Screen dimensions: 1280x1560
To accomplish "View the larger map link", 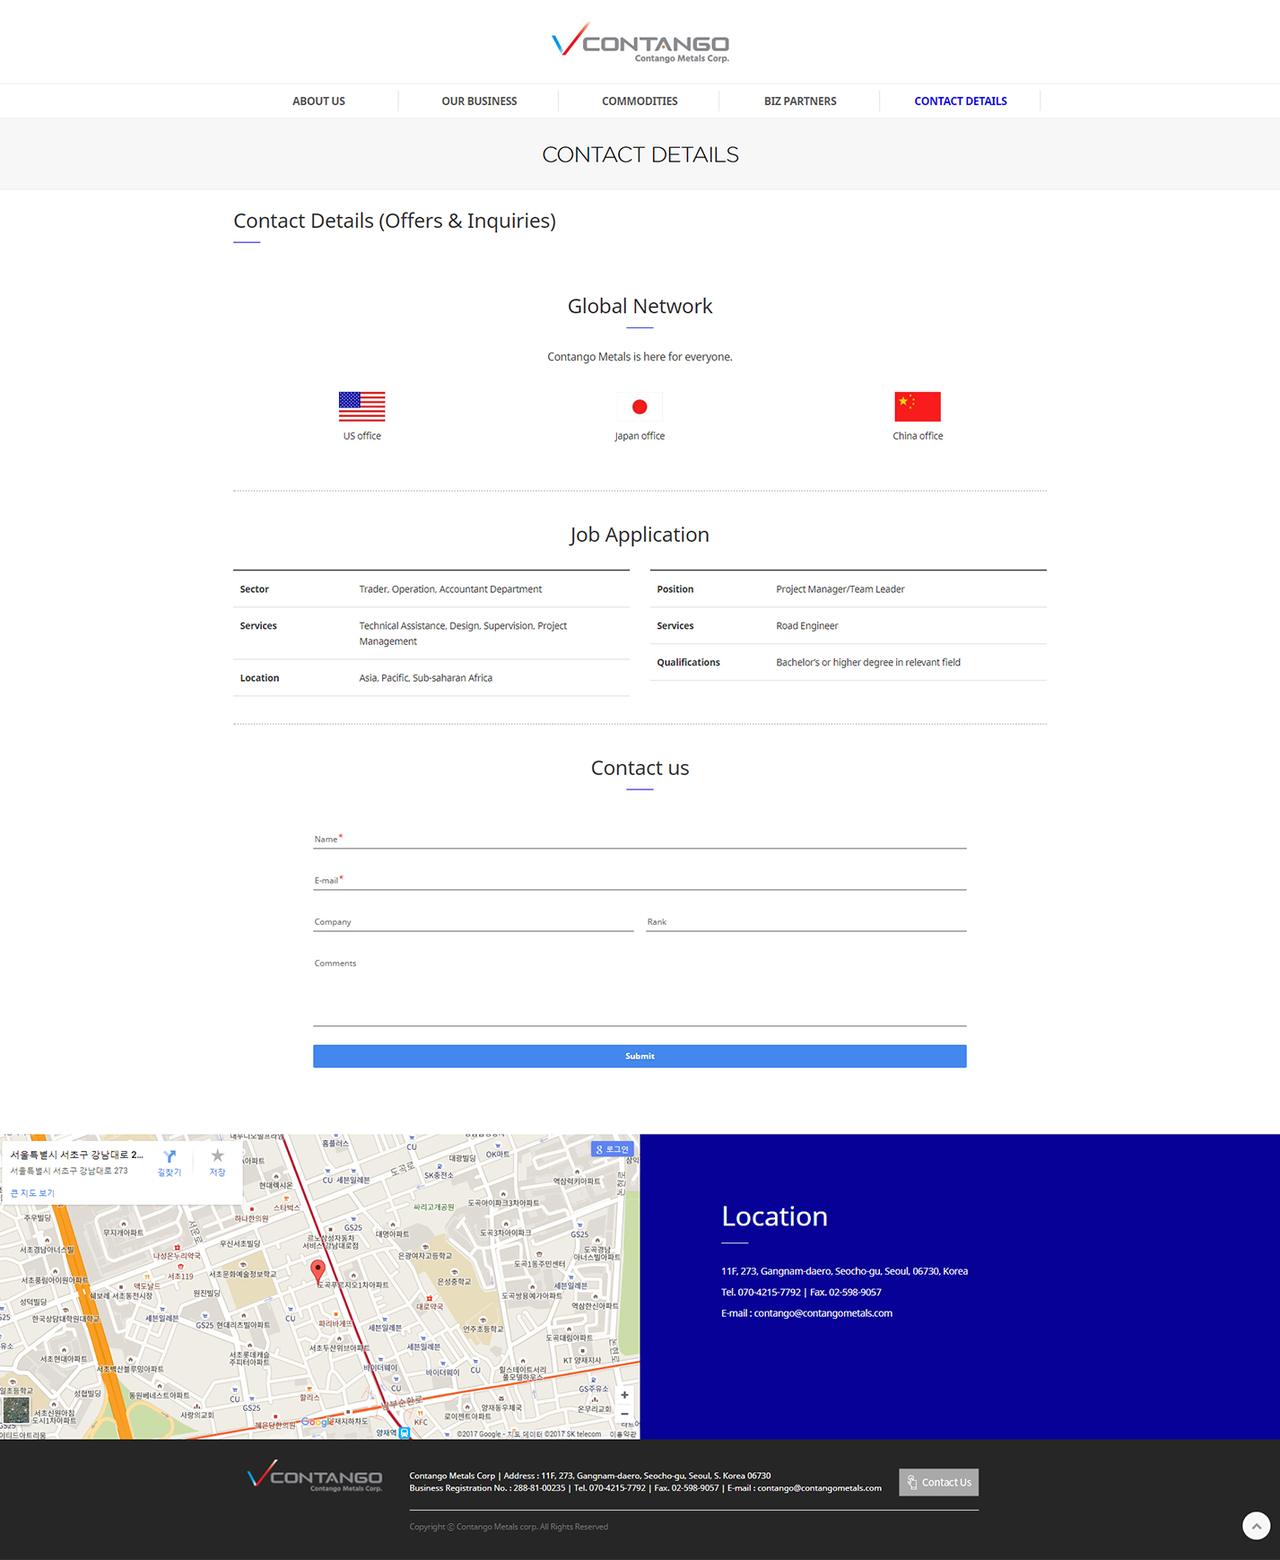I will pos(32,1193).
